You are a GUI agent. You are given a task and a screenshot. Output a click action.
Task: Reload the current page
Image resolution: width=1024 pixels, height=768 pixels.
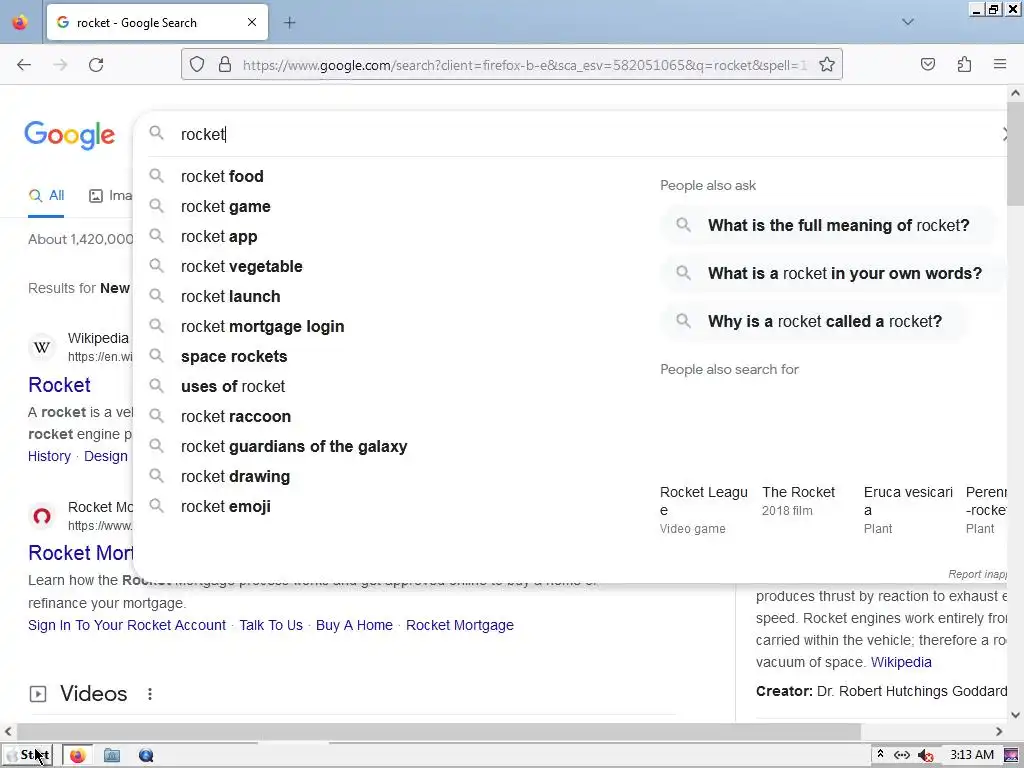(x=96, y=65)
